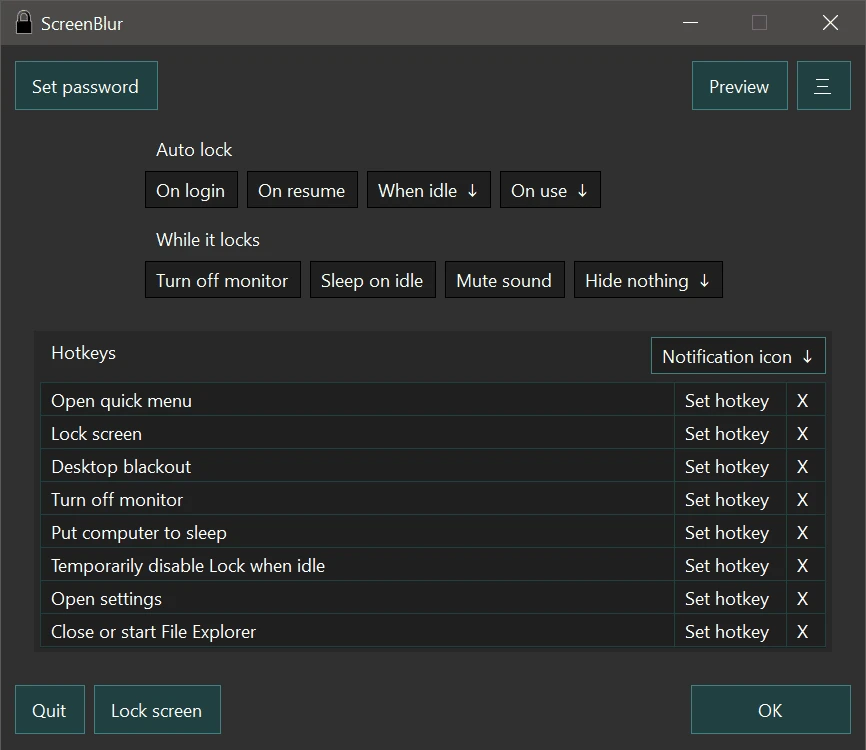Set hotkey for Lock screen row
Image resolution: width=866 pixels, height=750 pixels.
730,434
